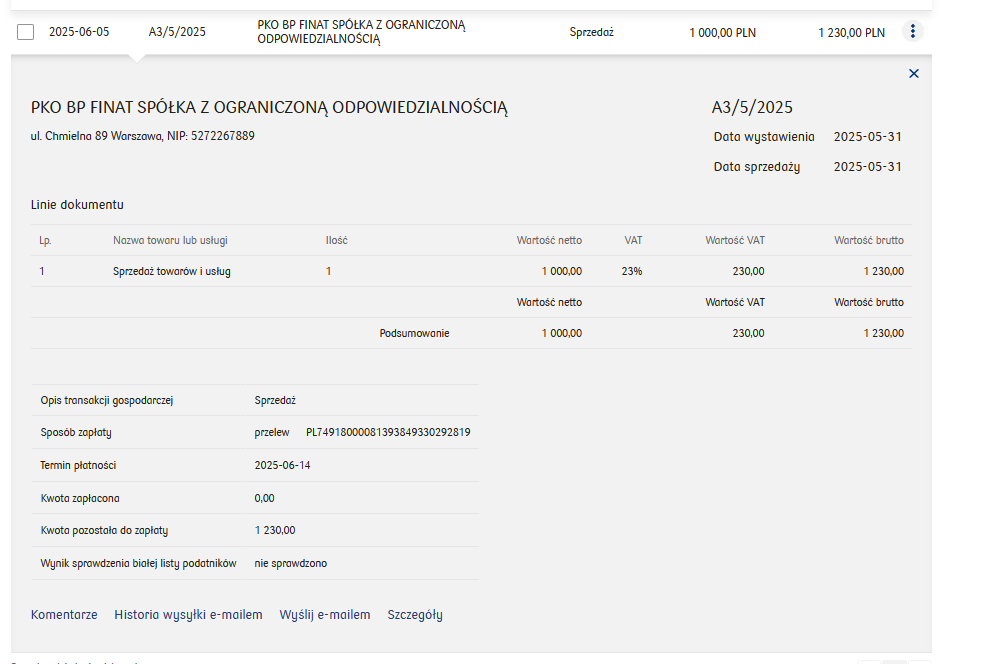Click the Kwota zapłacona value 0,00

coord(264,498)
